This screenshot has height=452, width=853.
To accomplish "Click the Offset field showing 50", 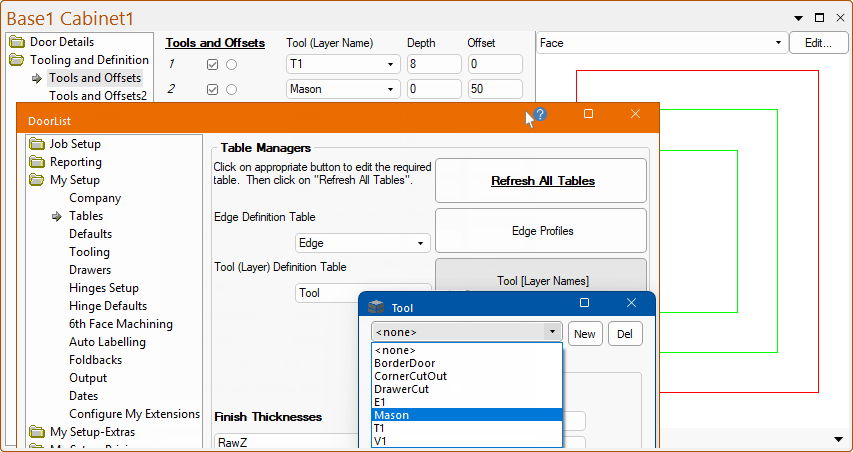I will [x=495, y=89].
